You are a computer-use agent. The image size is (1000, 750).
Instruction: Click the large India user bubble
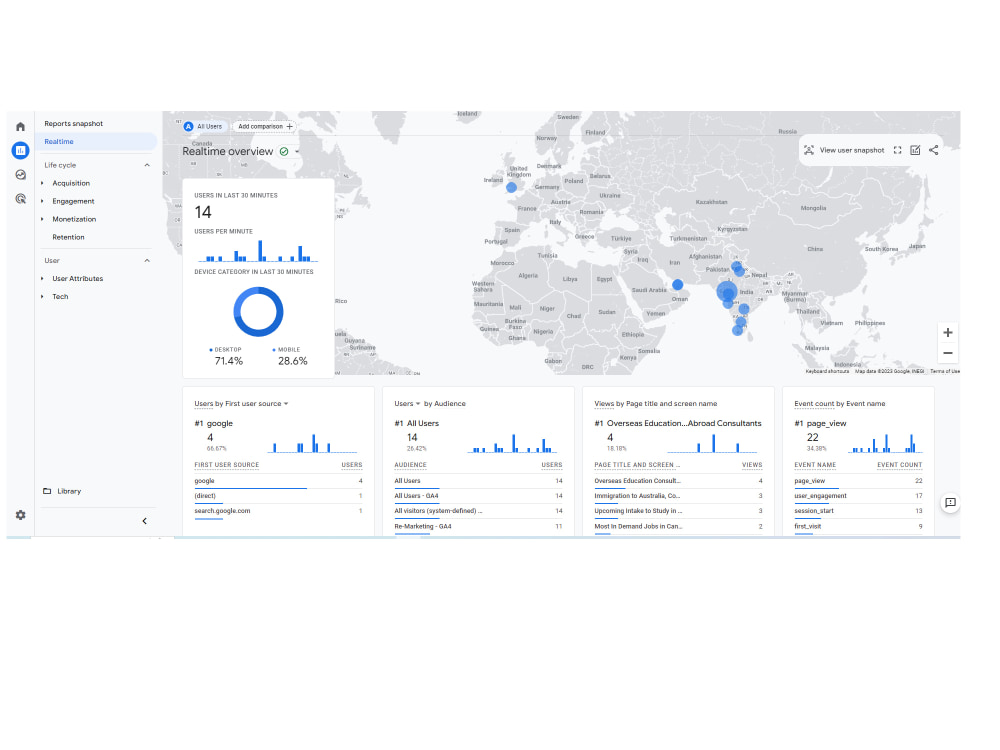tap(726, 291)
